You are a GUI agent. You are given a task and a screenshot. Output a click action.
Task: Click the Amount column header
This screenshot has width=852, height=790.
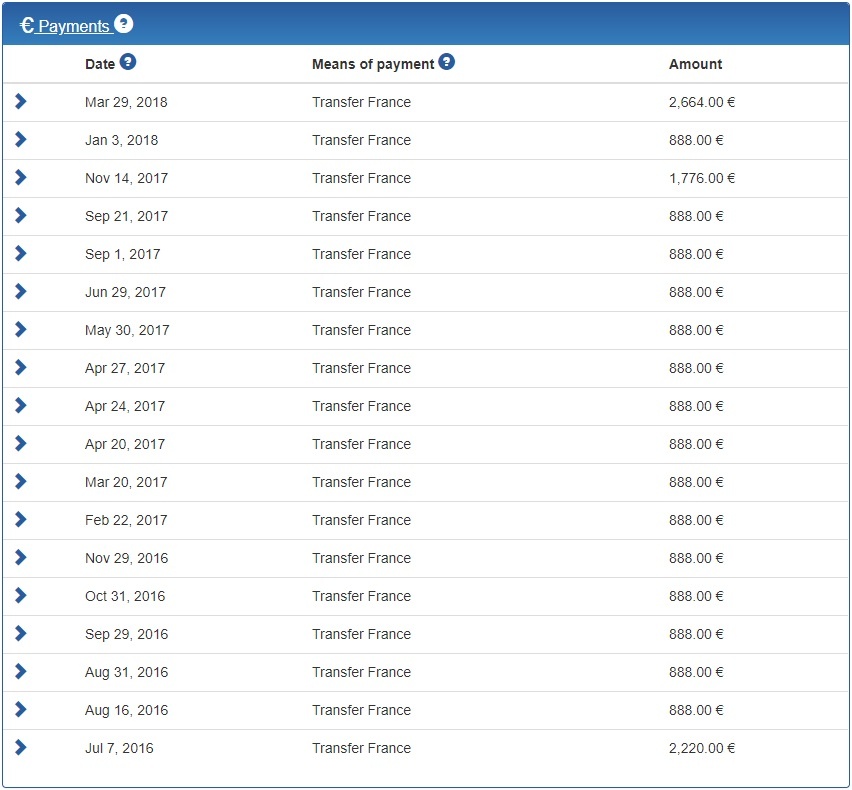click(x=695, y=64)
